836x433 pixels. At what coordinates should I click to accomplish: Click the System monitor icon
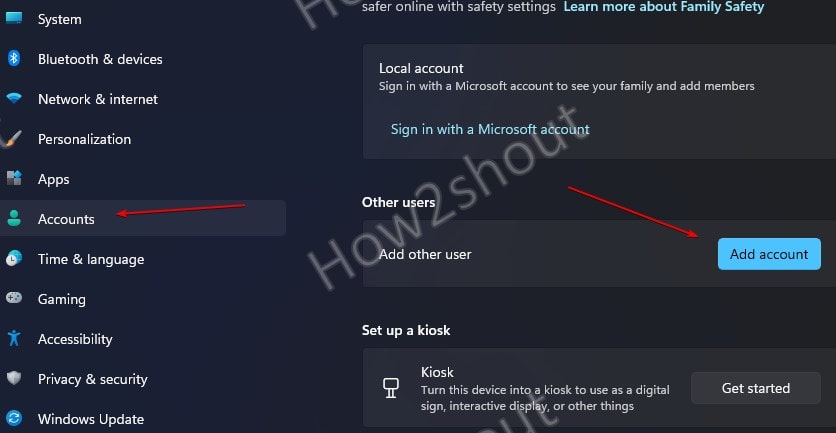point(14,18)
